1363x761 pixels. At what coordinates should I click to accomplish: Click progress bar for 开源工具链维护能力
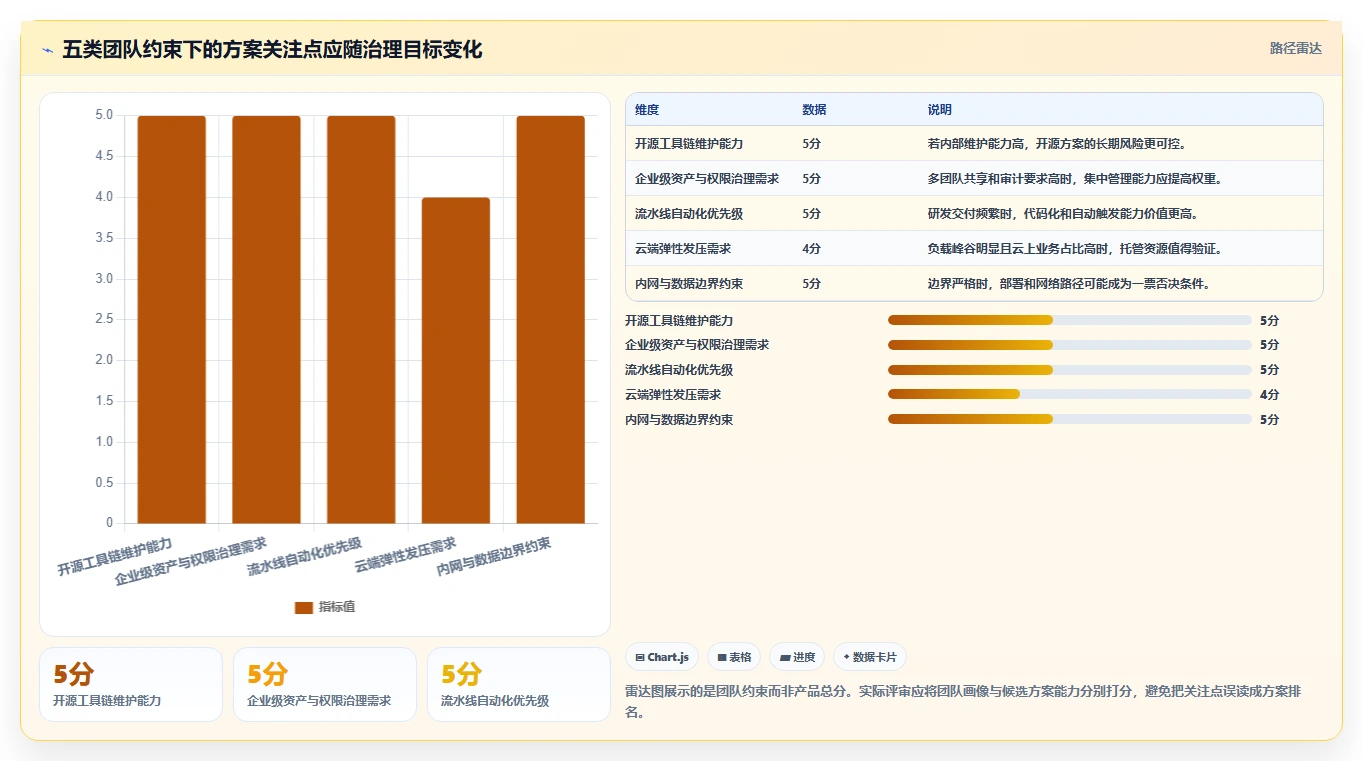[x=1070, y=320]
